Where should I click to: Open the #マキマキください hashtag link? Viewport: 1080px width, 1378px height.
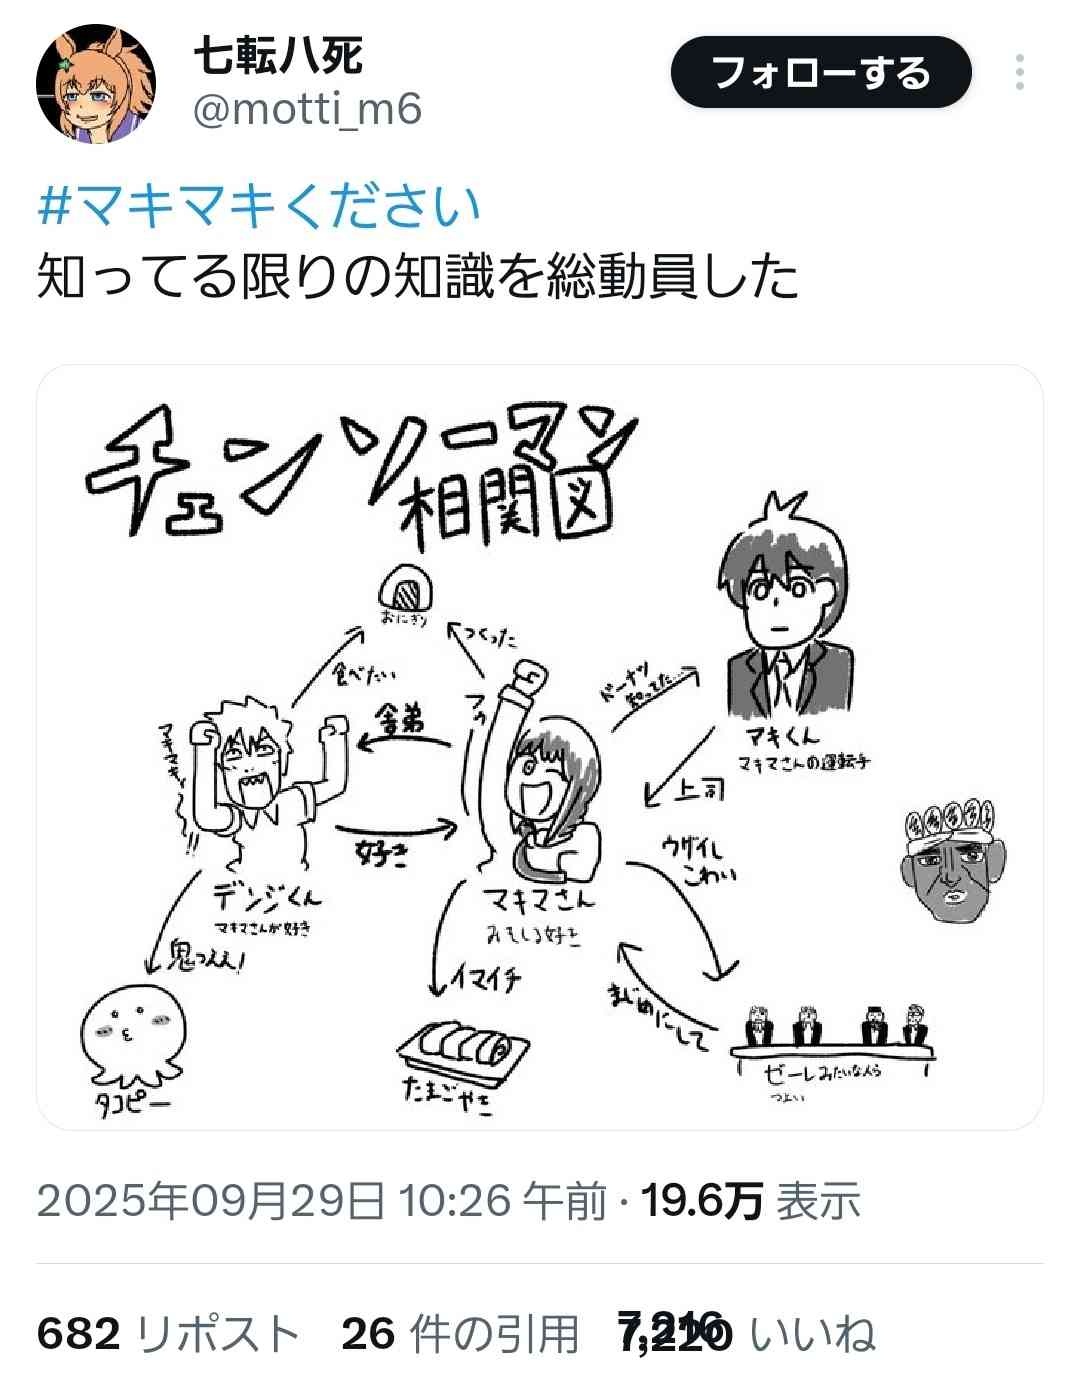point(260,205)
